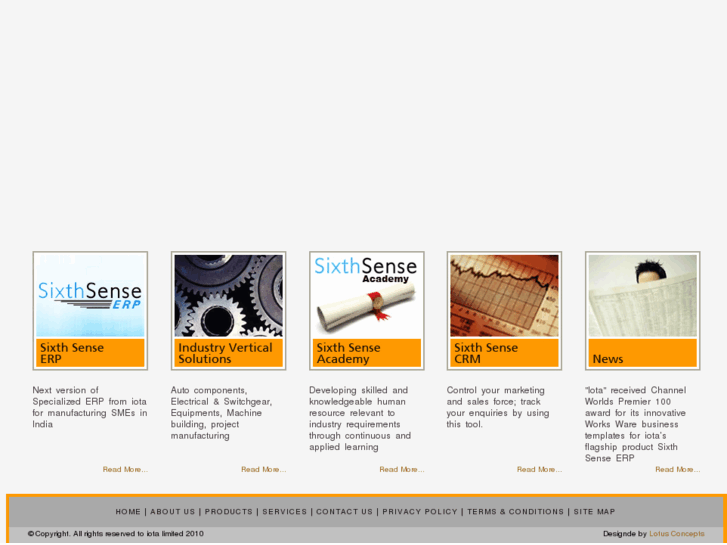
Task: Open CONTACT US footer link
Action: pos(344,512)
